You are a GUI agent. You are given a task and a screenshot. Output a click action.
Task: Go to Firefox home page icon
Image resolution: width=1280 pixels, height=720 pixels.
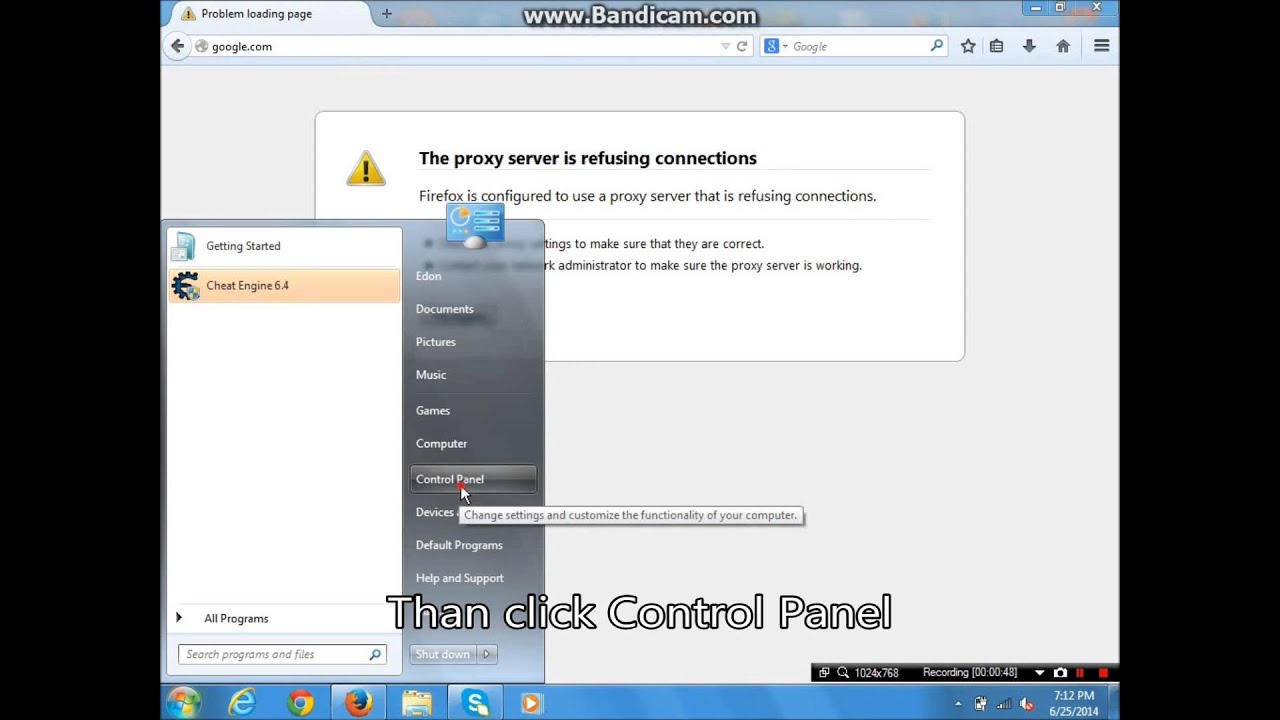pyautogui.click(x=1063, y=46)
